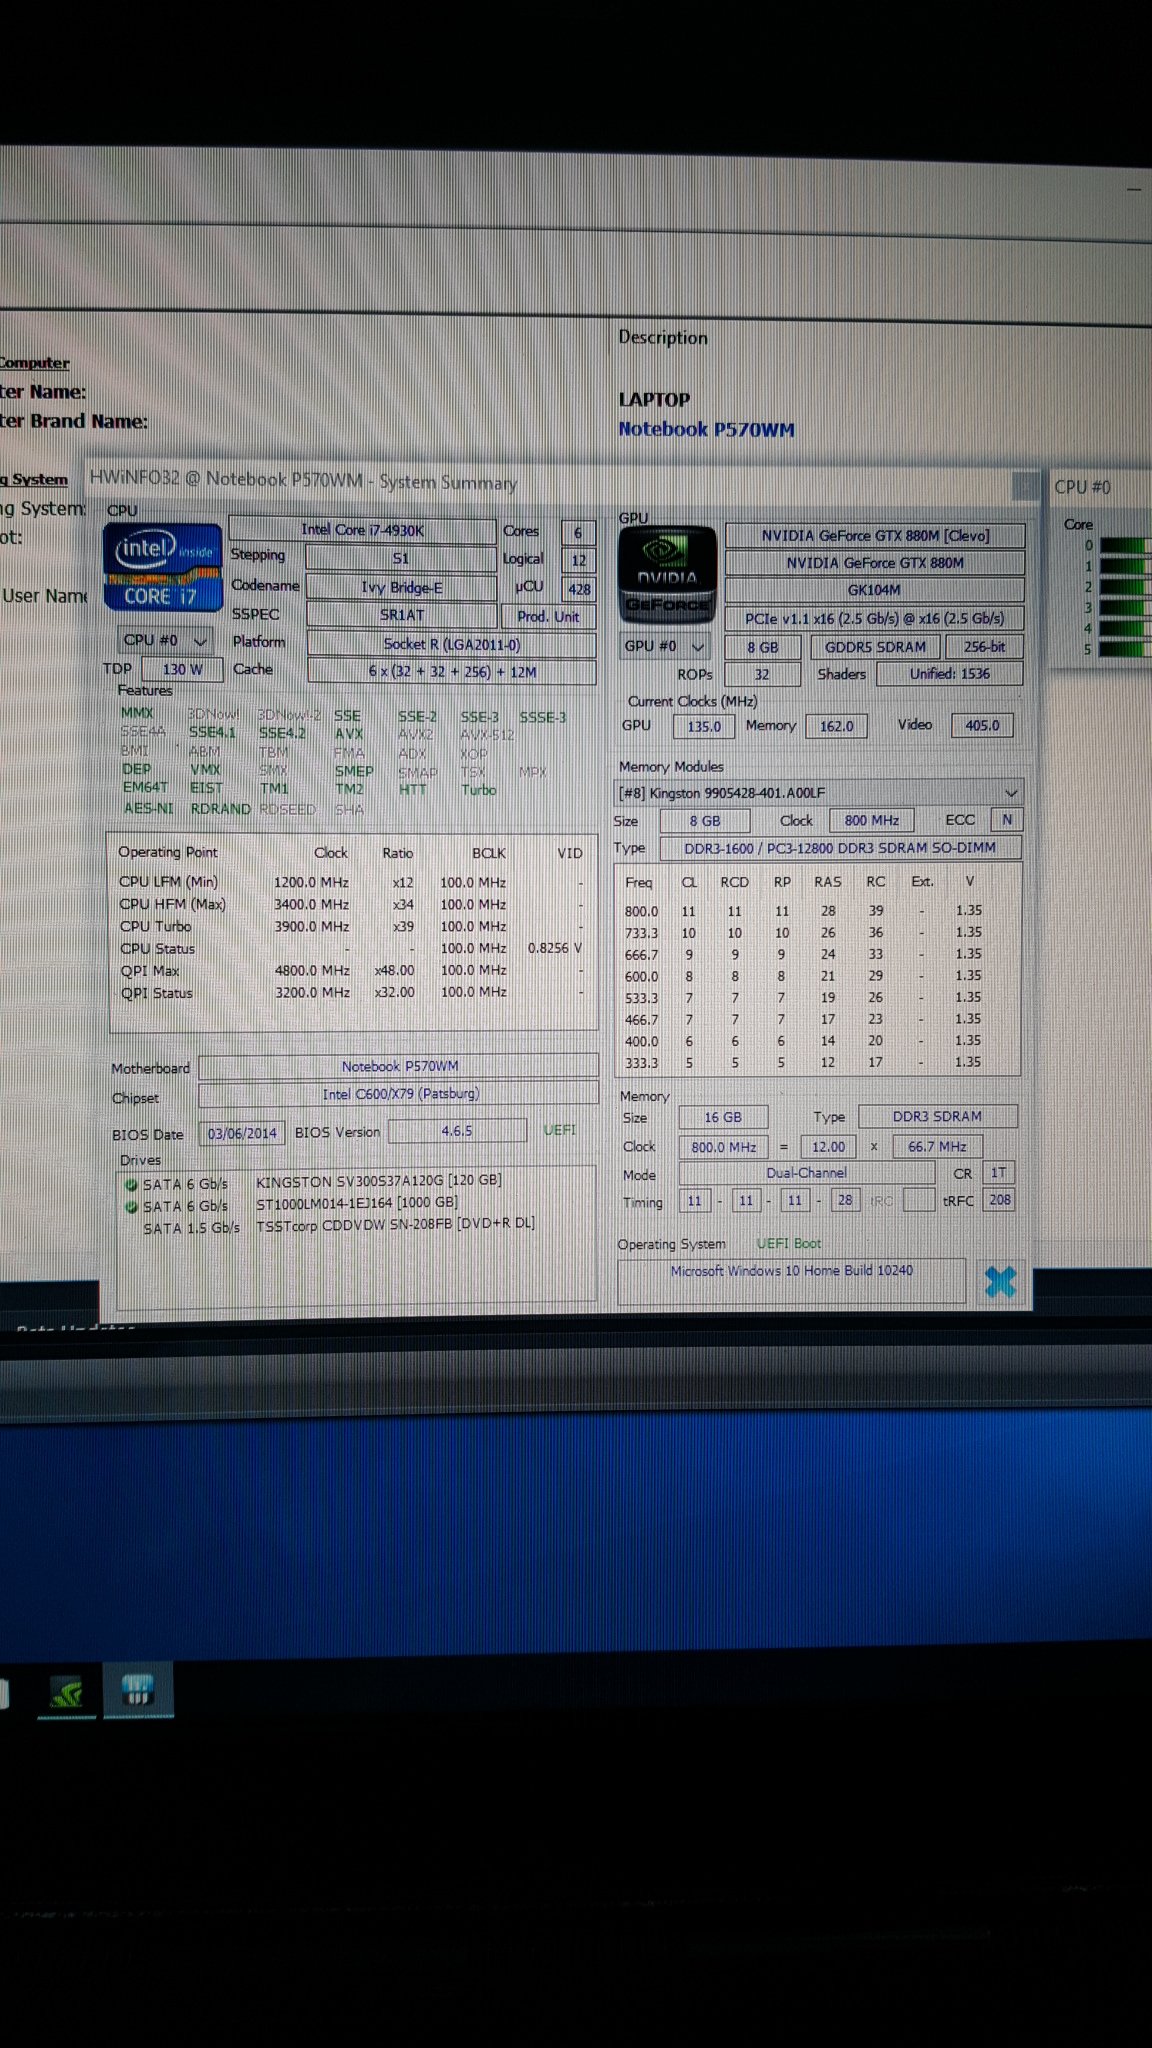Select the µCU value 428

pos(579,589)
